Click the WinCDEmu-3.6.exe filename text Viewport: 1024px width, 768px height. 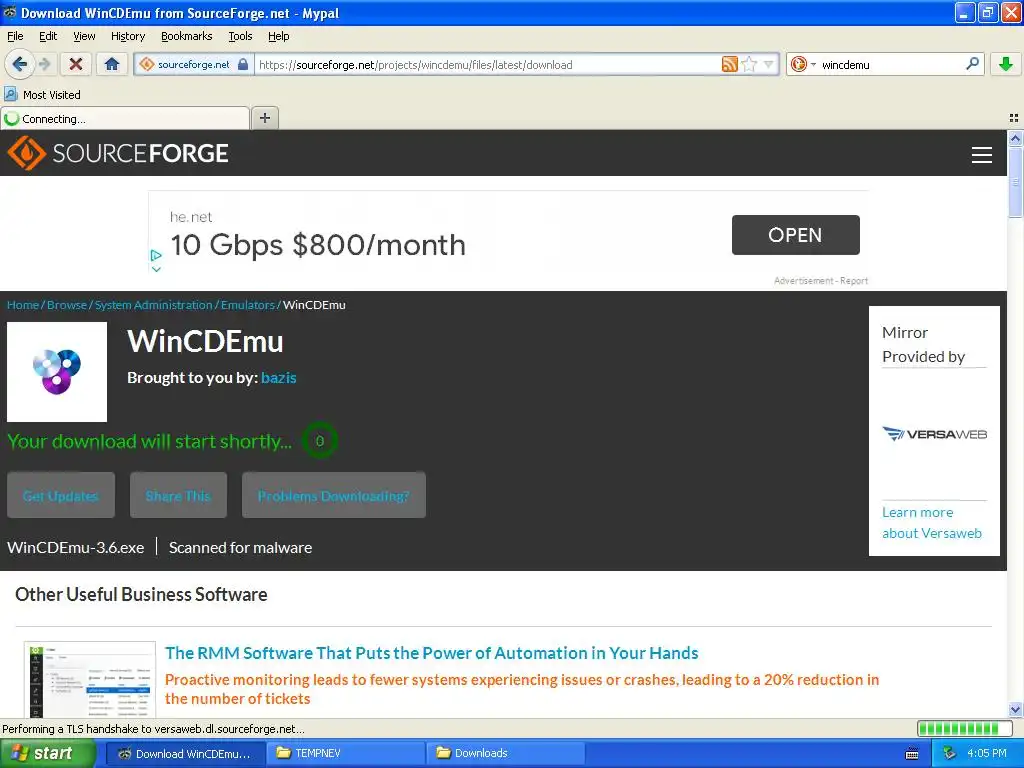[76, 548]
